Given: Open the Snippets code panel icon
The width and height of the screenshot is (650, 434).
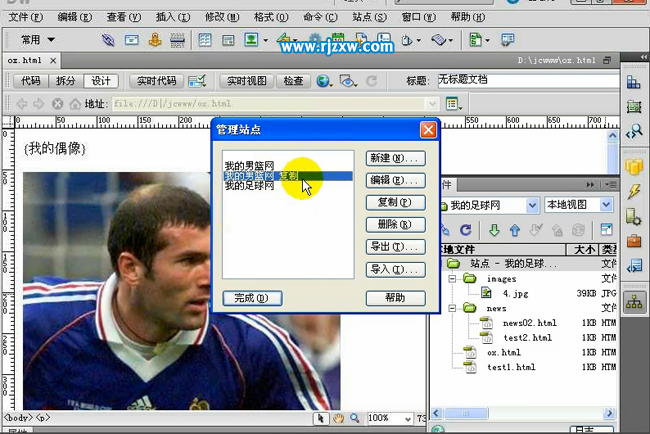Looking at the screenshot, I should [634, 266].
